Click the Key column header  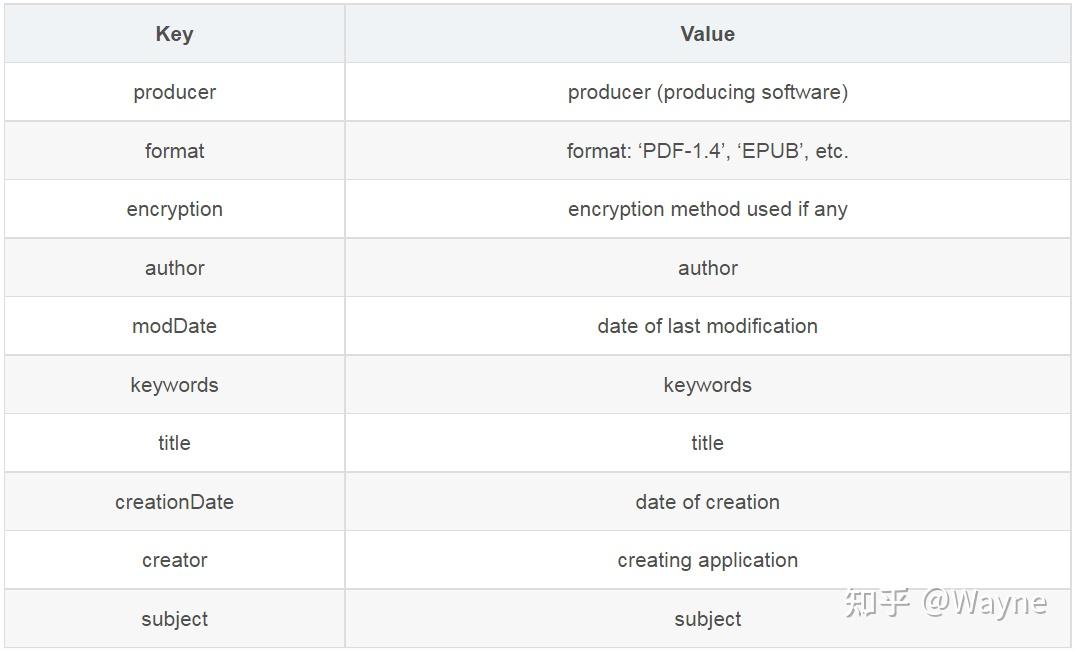[x=174, y=33]
